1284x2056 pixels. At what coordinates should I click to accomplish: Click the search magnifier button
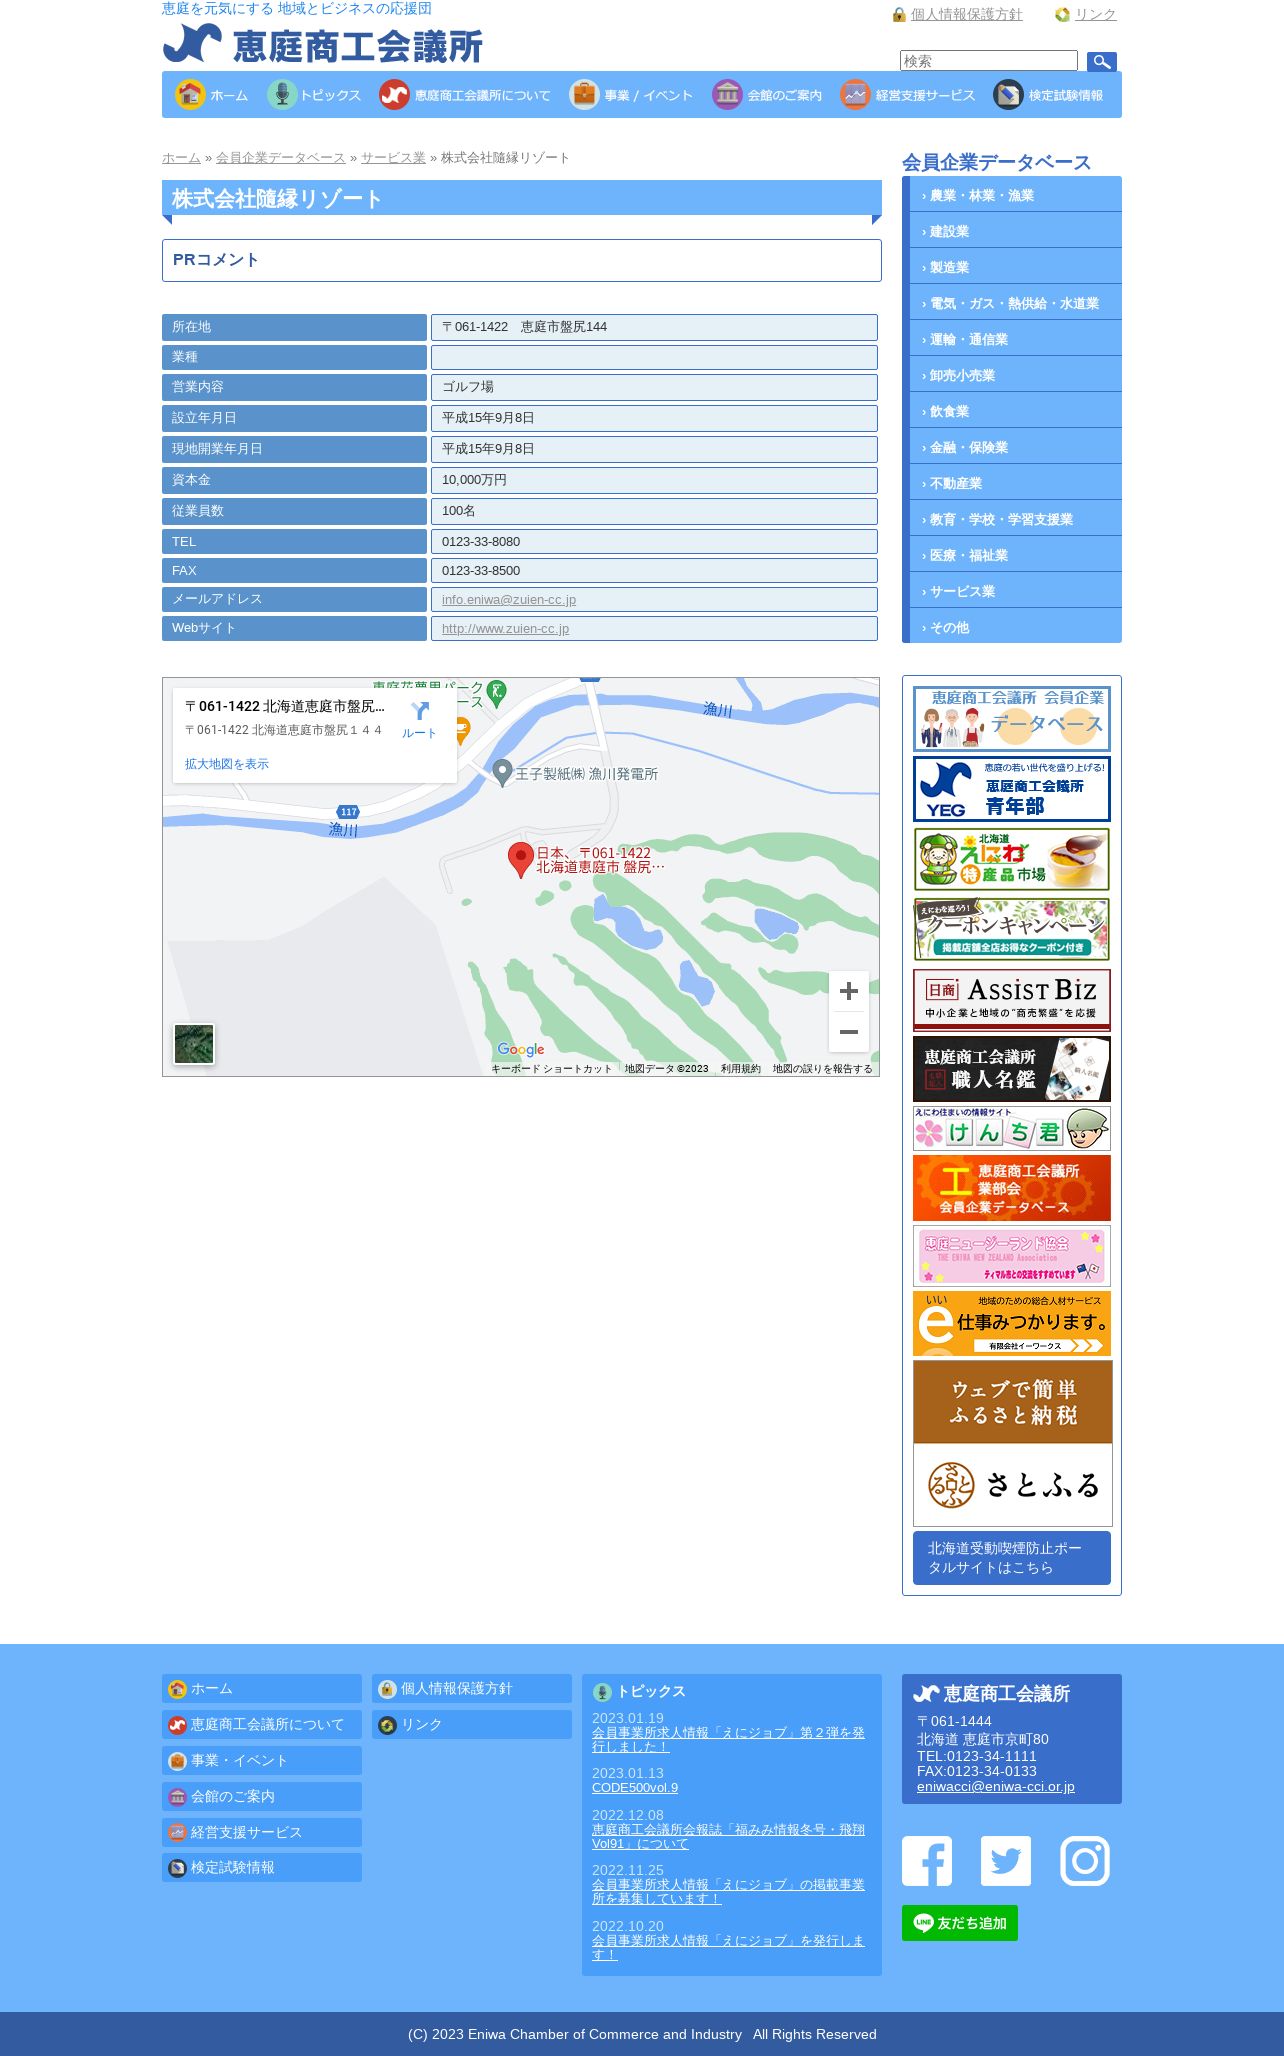tap(1101, 62)
